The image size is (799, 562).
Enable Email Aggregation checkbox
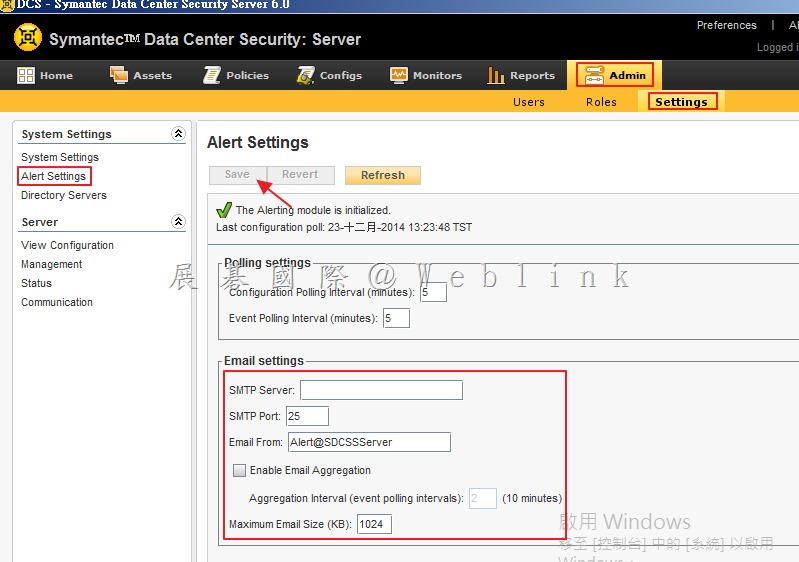pos(239,470)
